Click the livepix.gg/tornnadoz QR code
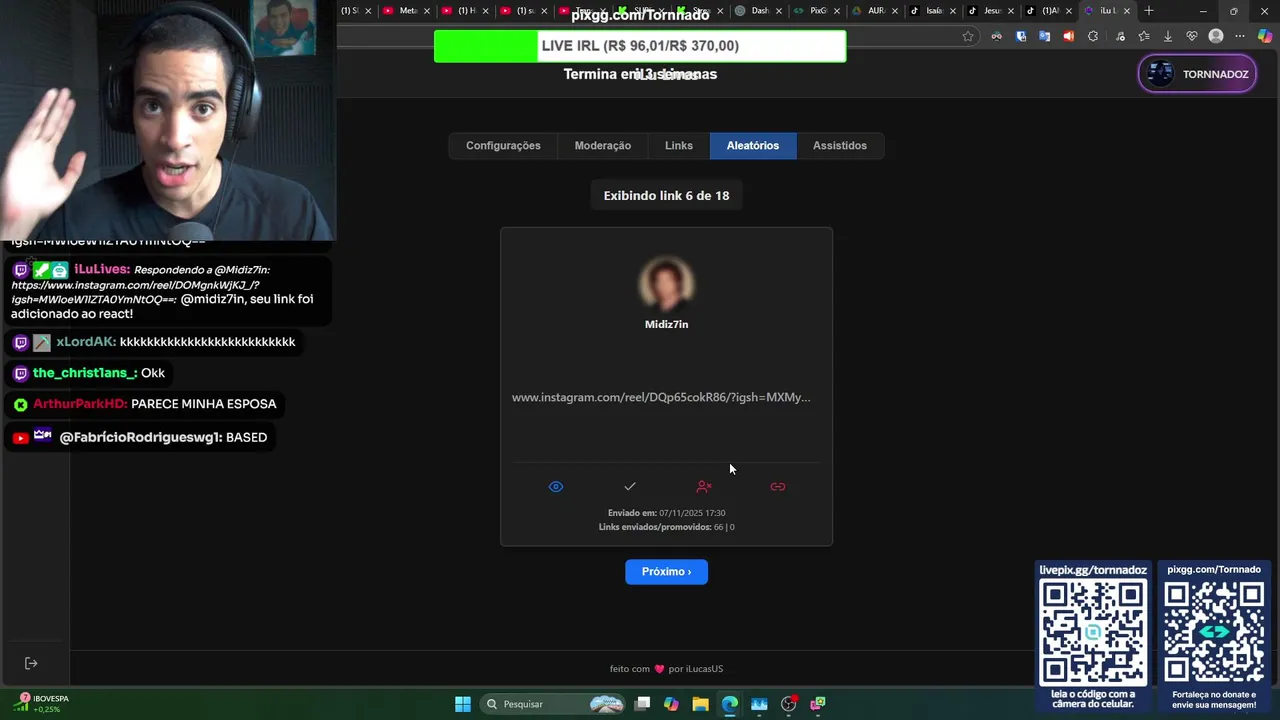Viewport: 1280px width, 720px height. tap(1093, 633)
